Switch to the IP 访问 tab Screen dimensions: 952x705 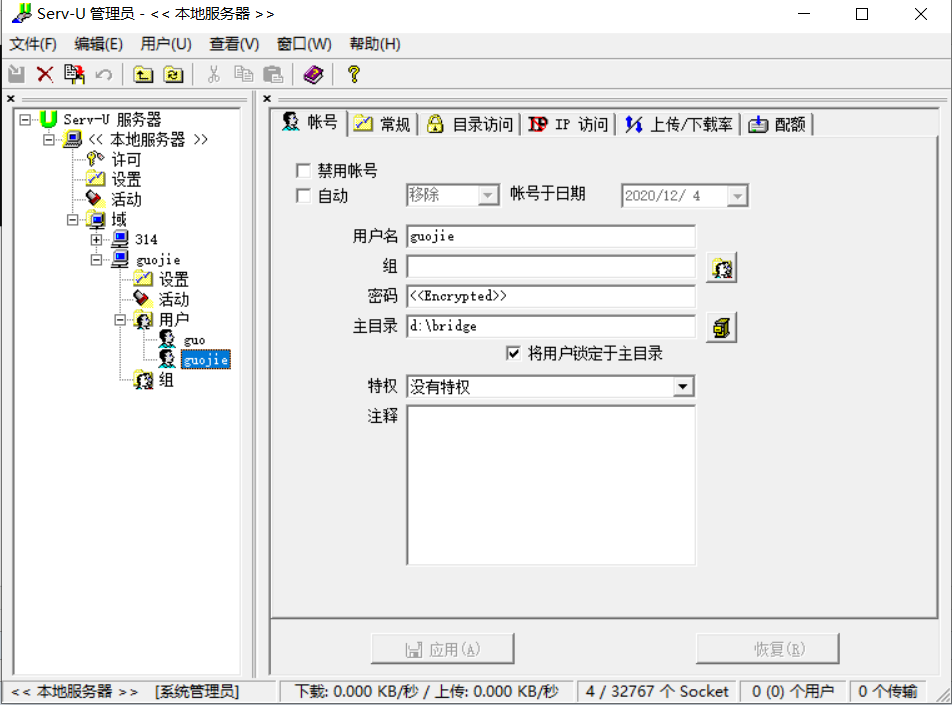point(568,124)
